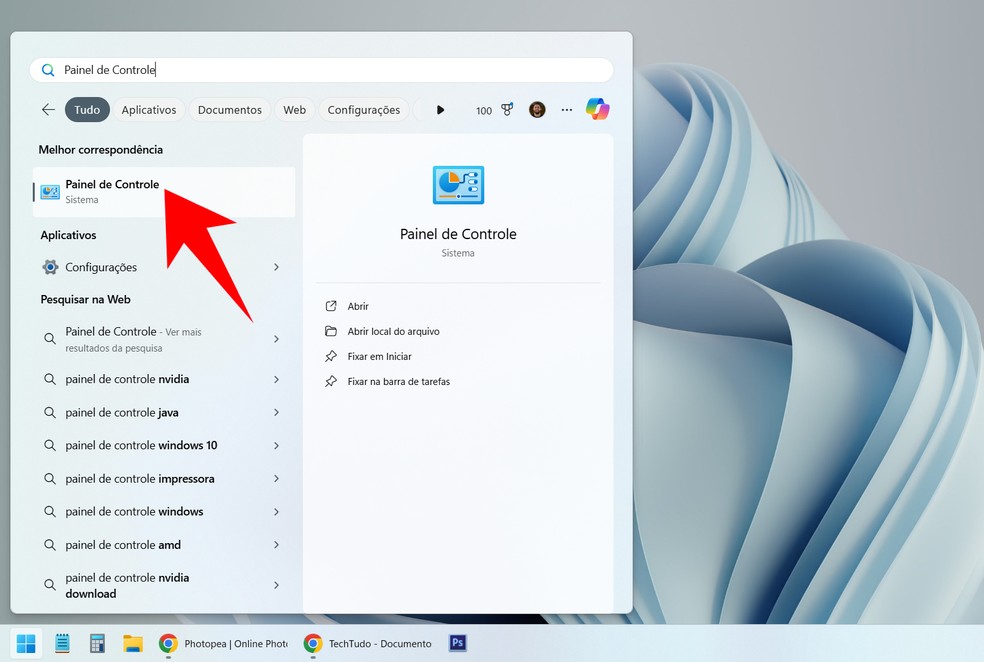
Task: Go back with the left arrow icon
Action: tap(48, 110)
